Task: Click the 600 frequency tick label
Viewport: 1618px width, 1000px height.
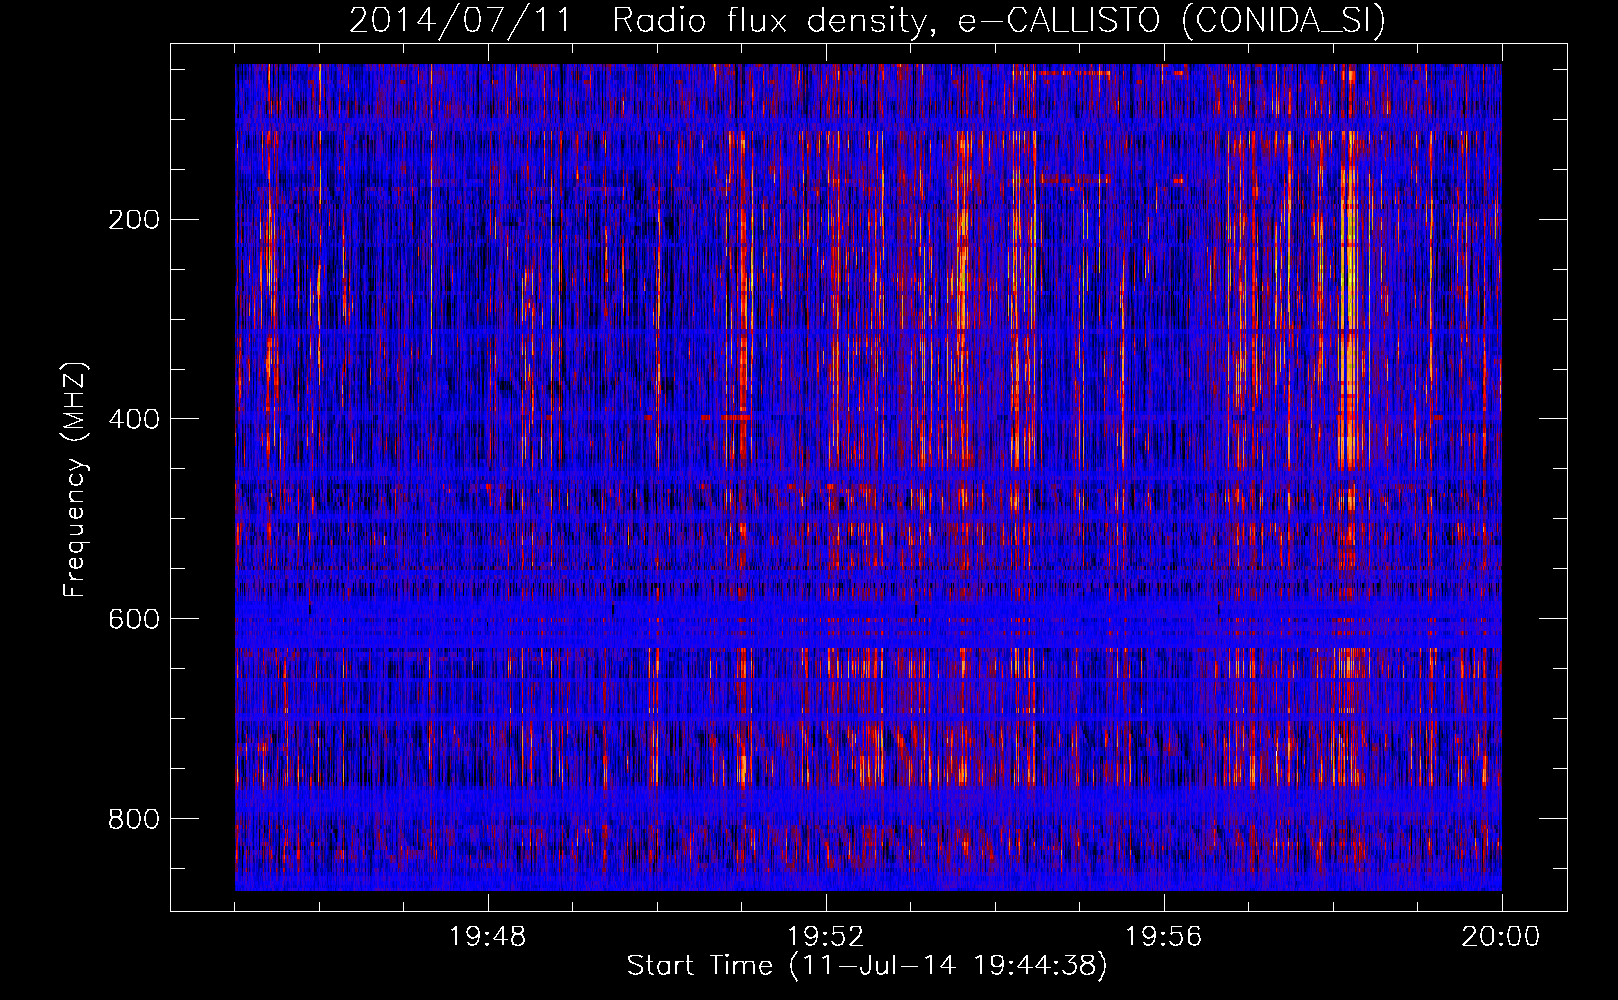Action: (134, 619)
